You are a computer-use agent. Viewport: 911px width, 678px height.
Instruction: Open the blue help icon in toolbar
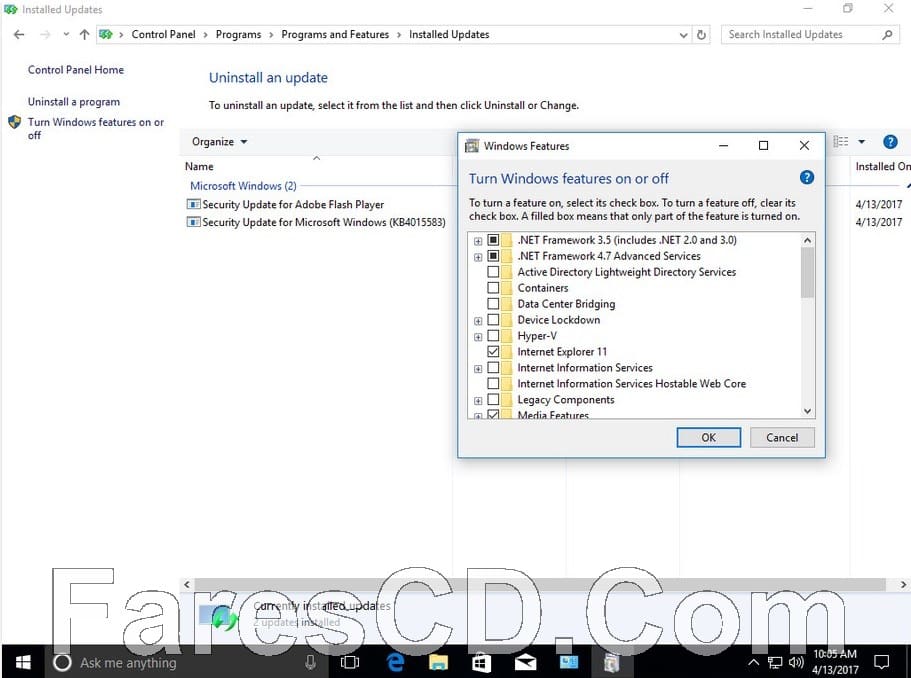tap(890, 142)
